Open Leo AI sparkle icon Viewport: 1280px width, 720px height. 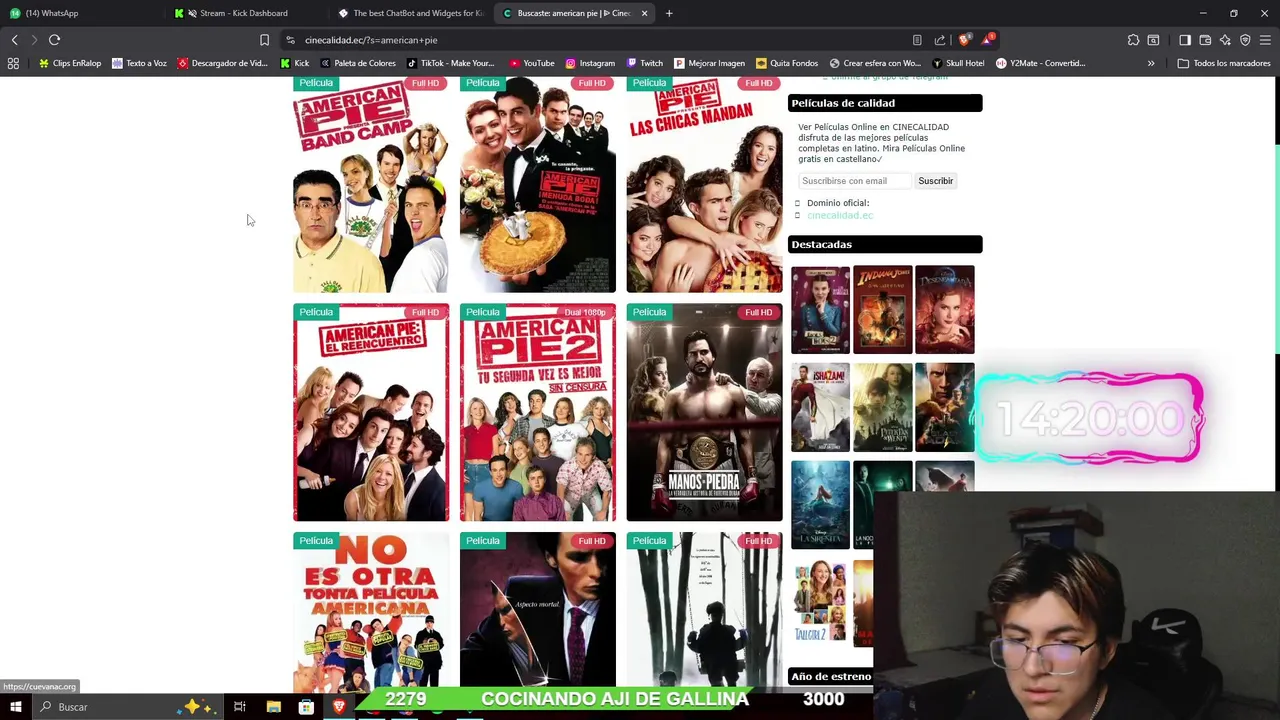[1225, 40]
